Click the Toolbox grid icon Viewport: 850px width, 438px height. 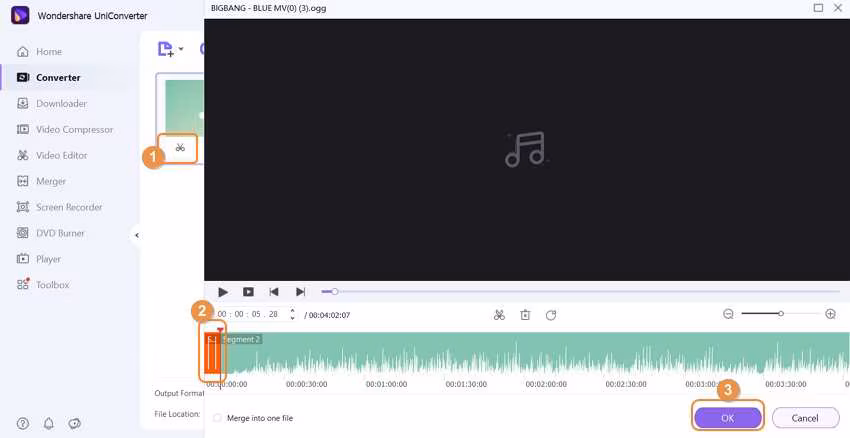(x=23, y=284)
